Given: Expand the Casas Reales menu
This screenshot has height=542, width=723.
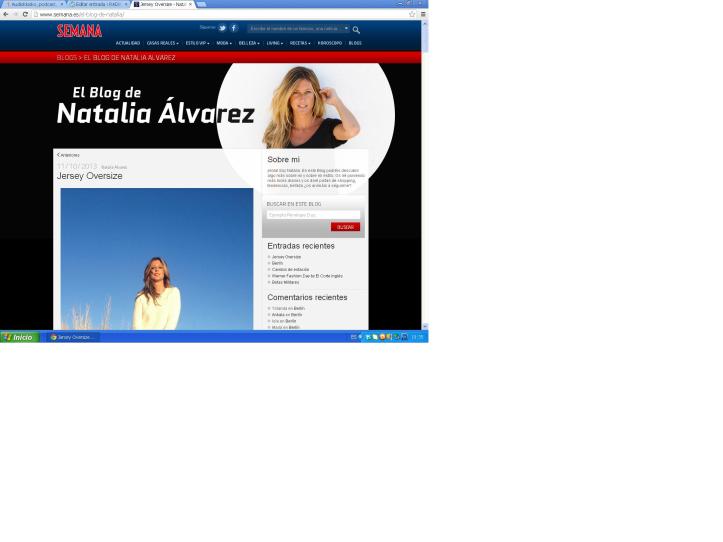Looking at the screenshot, I should (x=162, y=43).
